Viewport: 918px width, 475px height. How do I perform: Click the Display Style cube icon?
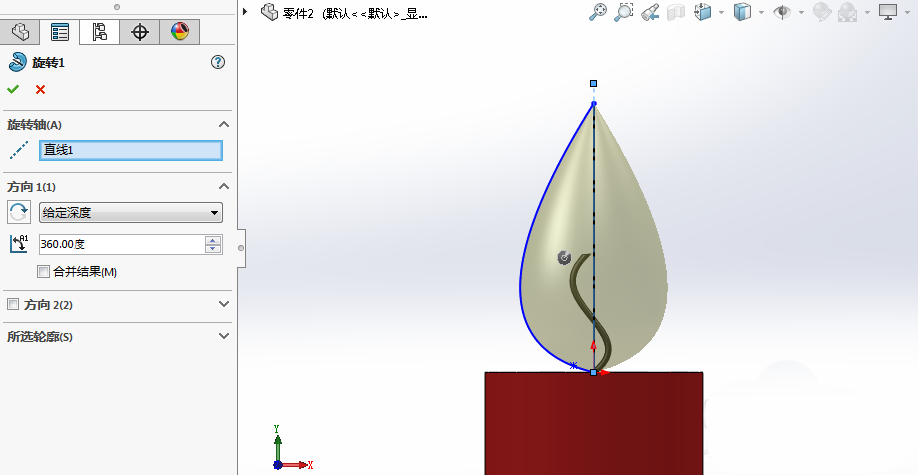[742, 12]
